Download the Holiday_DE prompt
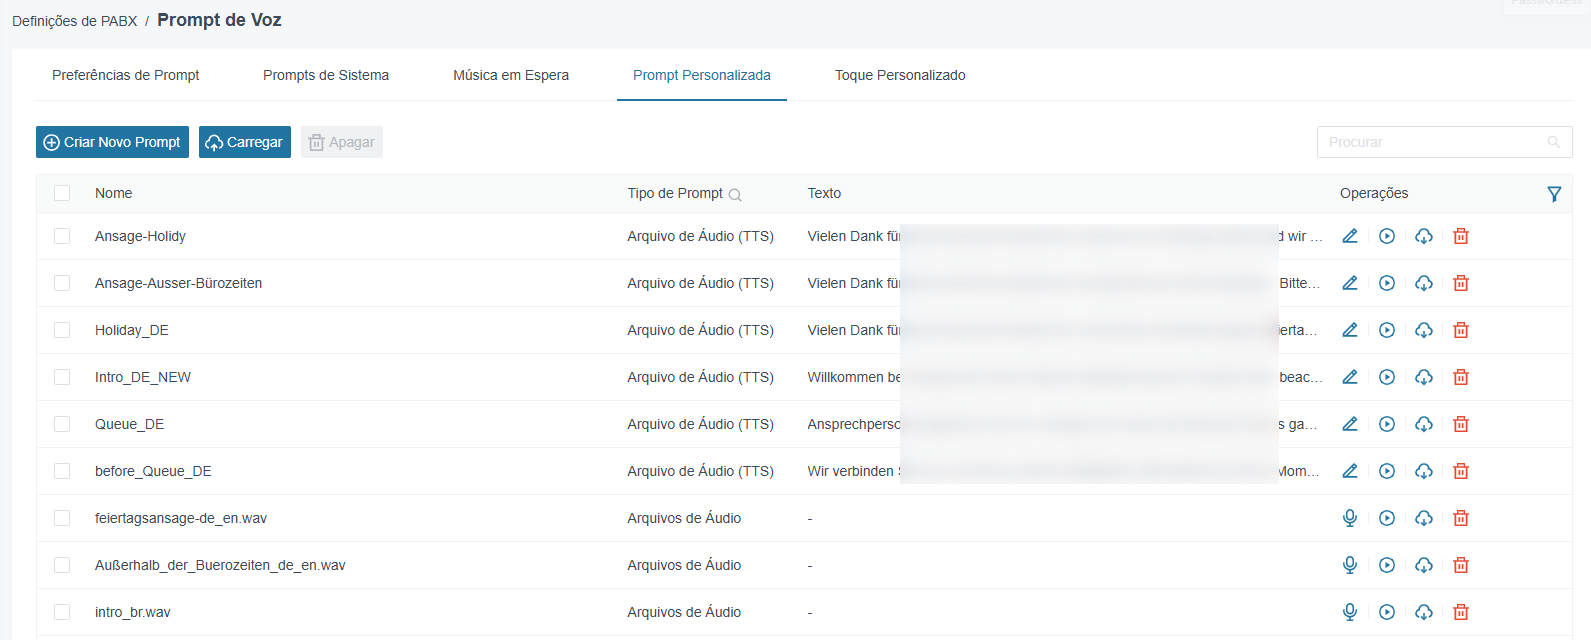The height and width of the screenshot is (640, 1591). [1424, 330]
